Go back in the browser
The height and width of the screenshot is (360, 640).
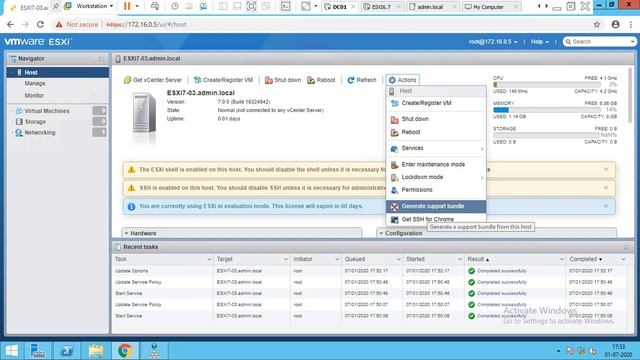tap(10, 24)
